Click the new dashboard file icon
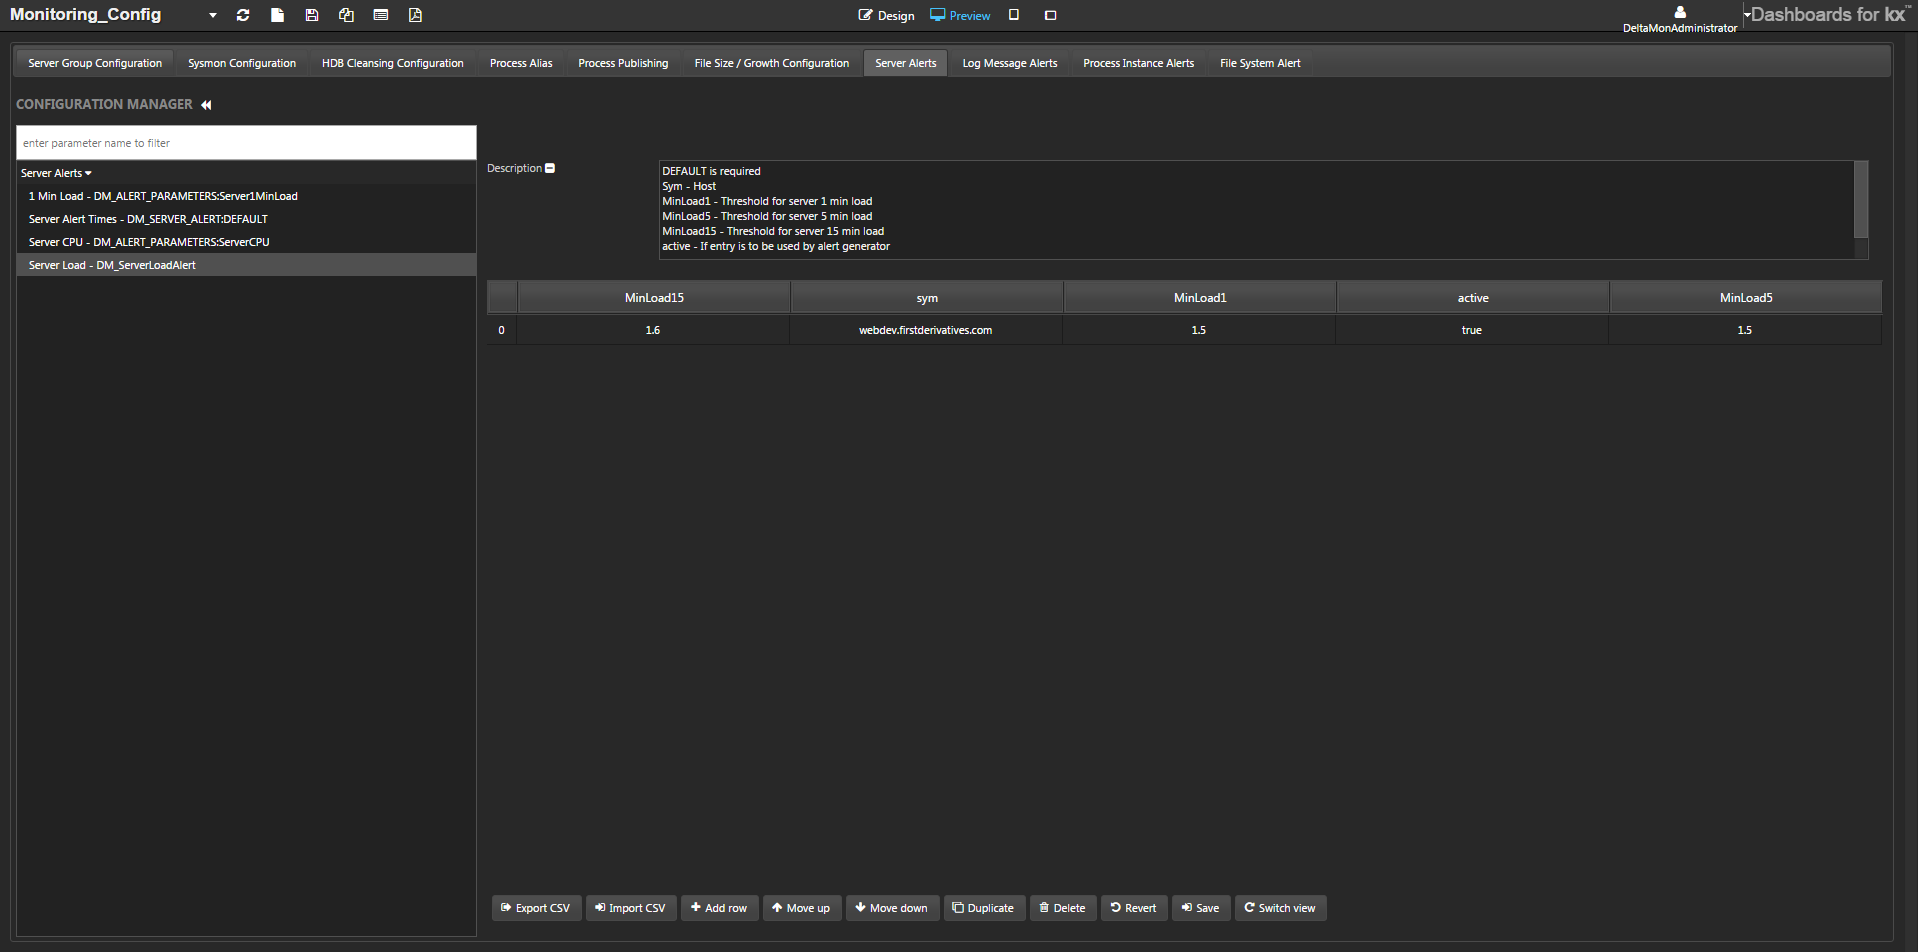The height and width of the screenshot is (952, 1918). click(x=277, y=15)
